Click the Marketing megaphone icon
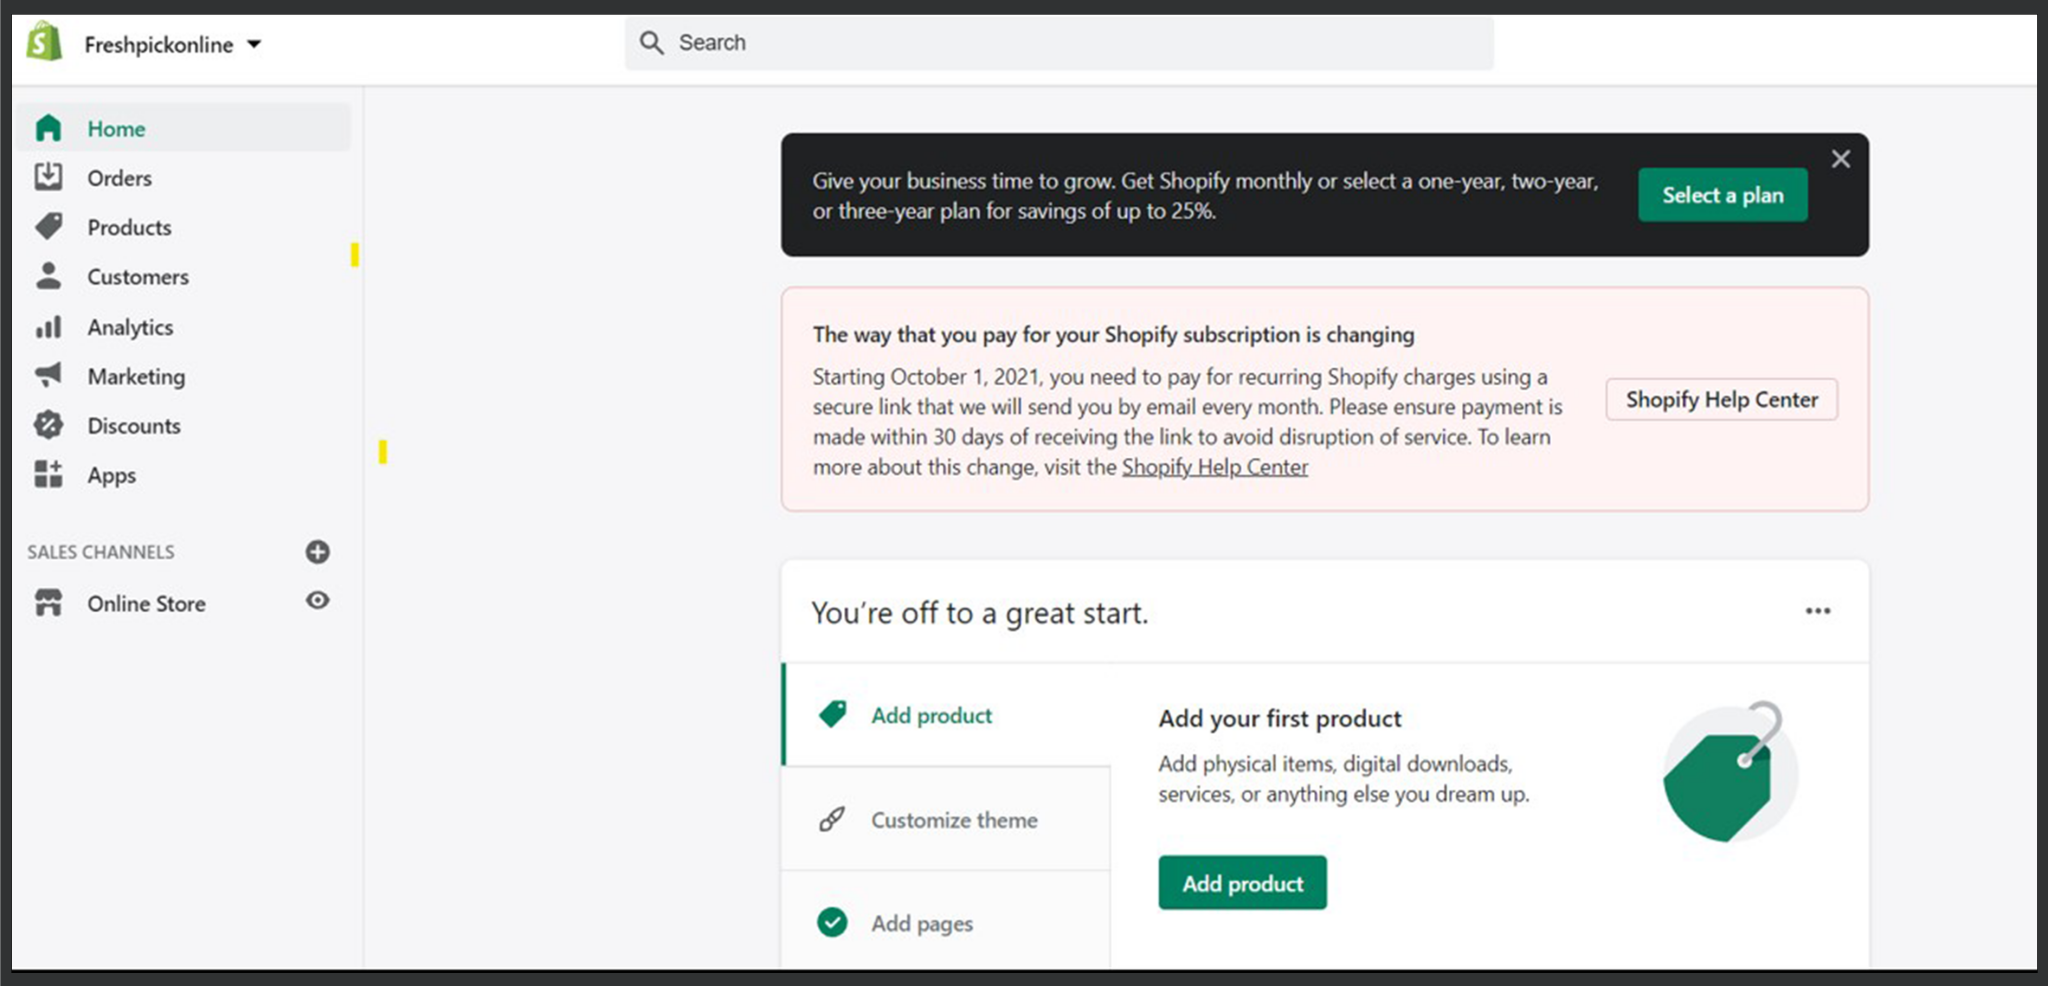2048x986 pixels. 48,375
